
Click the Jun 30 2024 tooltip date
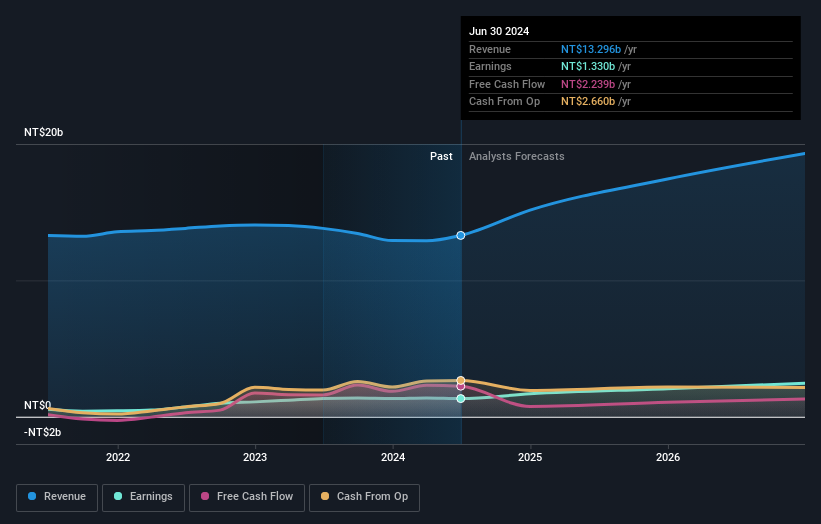[x=499, y=31]
